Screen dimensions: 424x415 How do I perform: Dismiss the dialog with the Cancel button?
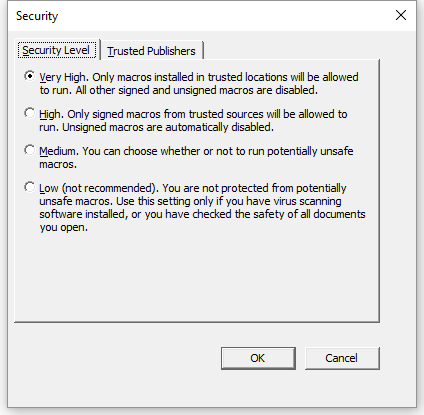pyautogui.click(x=342, y=358)
